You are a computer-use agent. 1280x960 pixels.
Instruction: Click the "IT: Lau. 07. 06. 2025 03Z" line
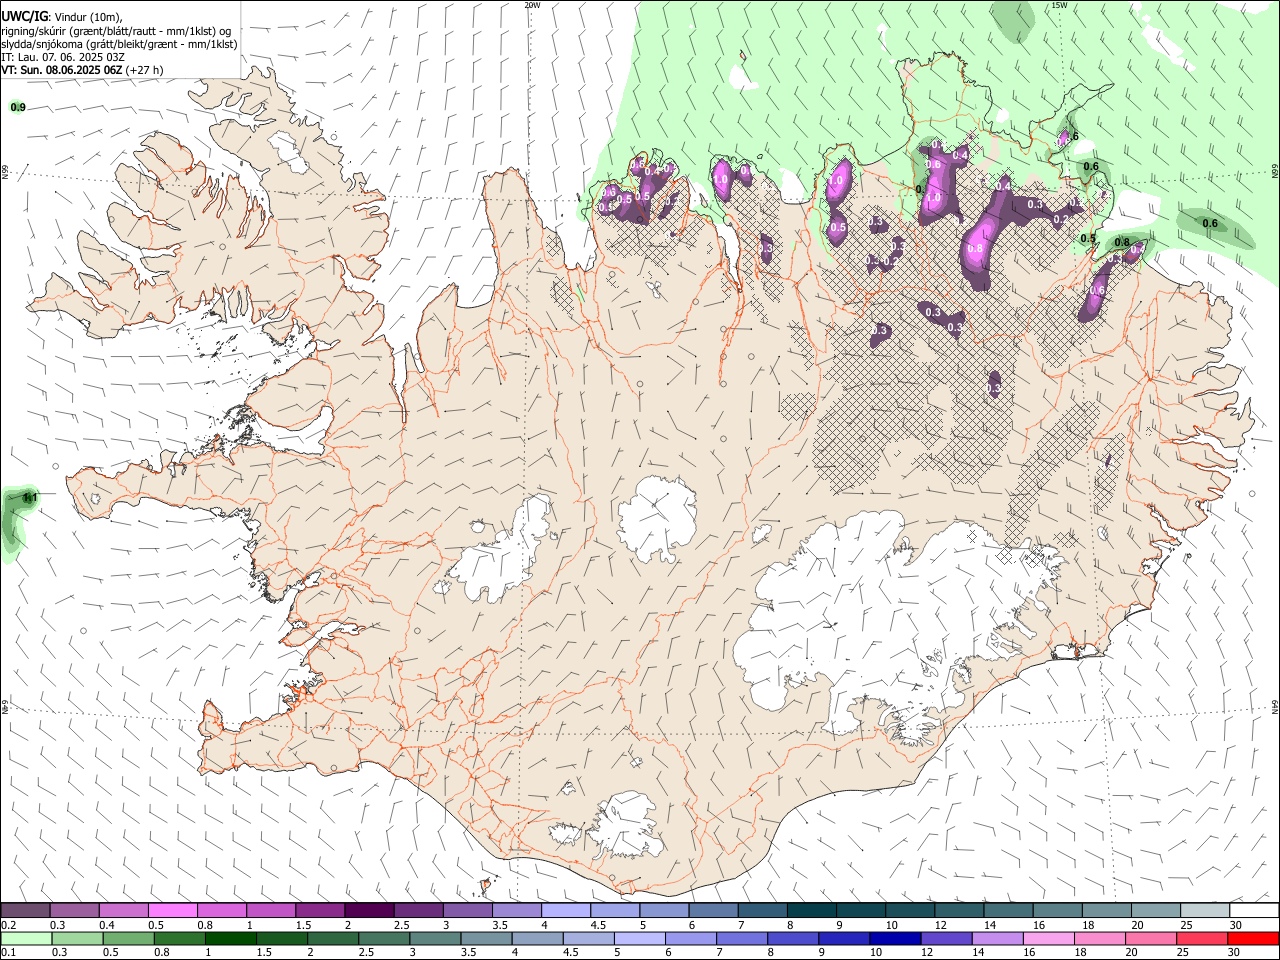tap(63, 57)
